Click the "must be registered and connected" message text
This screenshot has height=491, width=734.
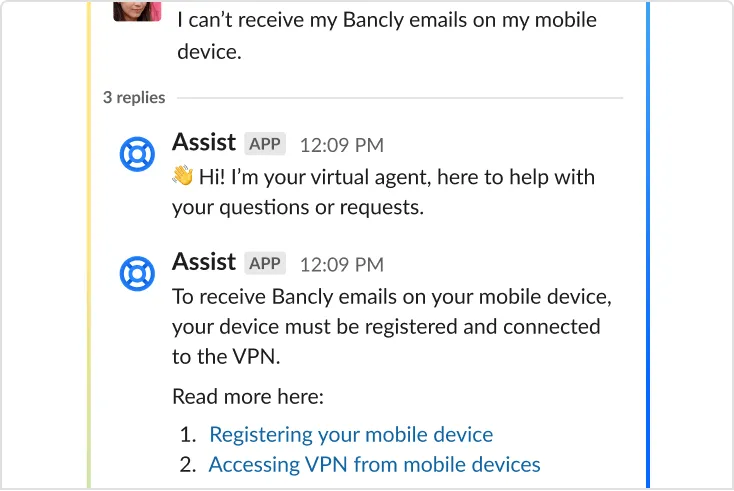point(386,326)
